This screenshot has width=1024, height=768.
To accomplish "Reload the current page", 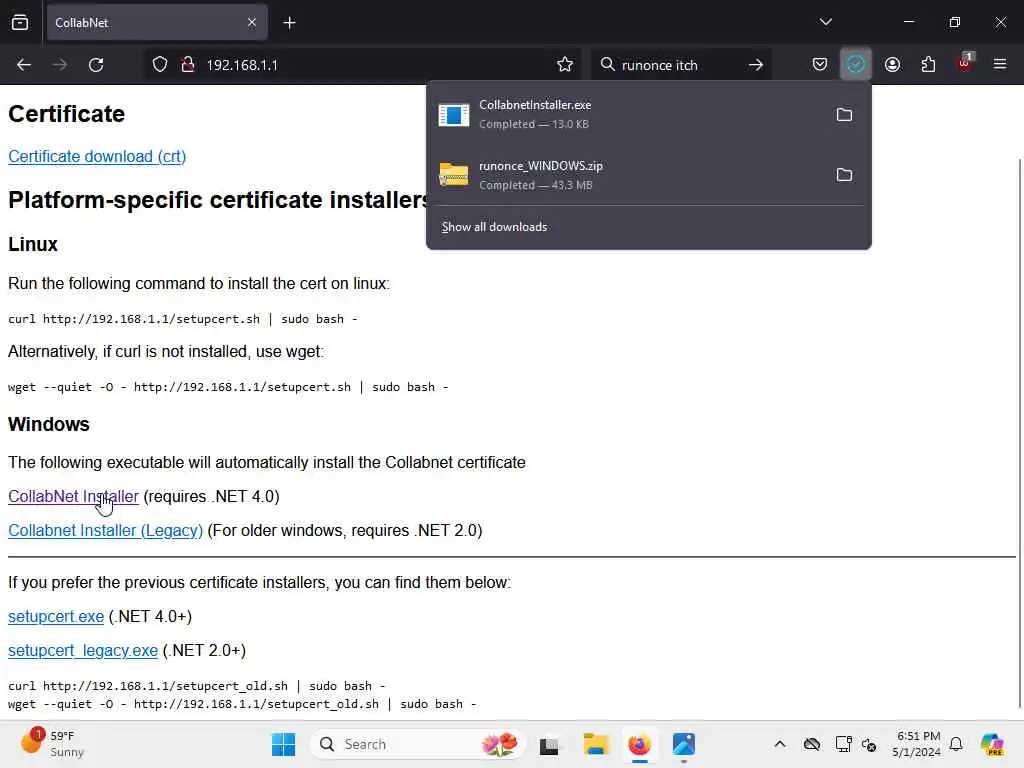I will 96,65.
